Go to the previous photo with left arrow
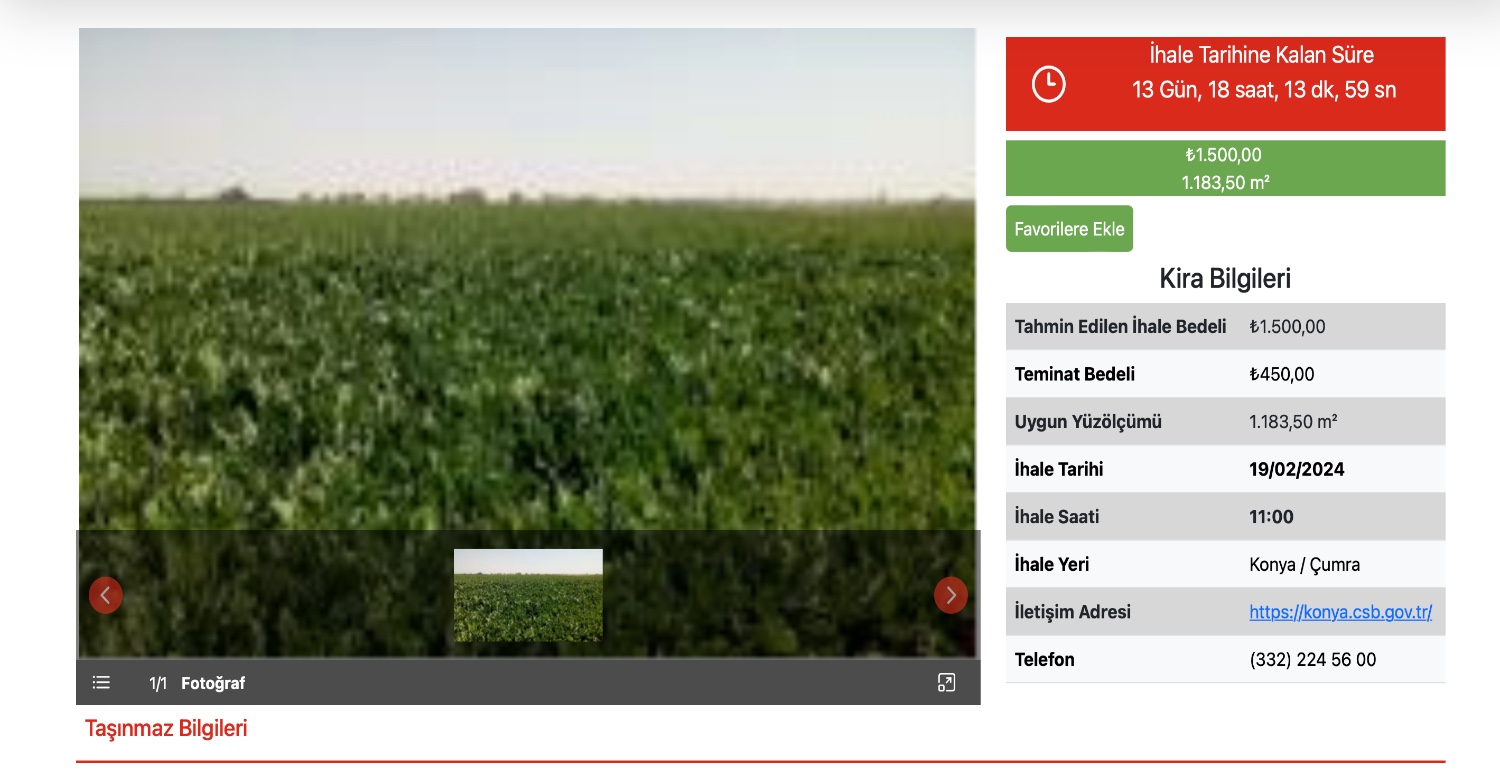This screenshot has width=1500, height=775. coord(106,595)
